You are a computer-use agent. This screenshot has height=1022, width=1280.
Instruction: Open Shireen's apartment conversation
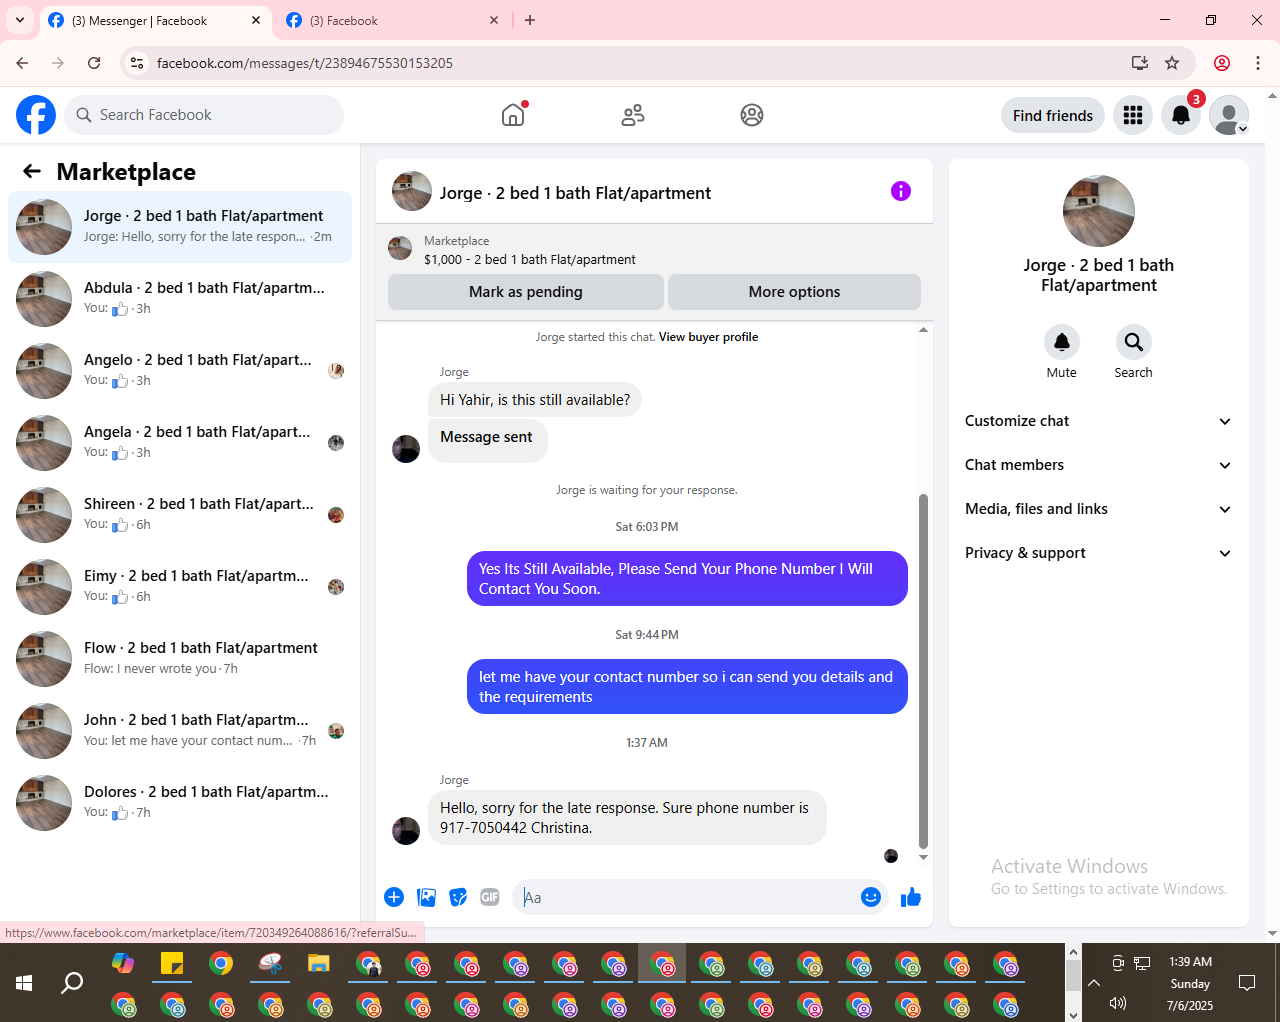[x=180, y=515]
